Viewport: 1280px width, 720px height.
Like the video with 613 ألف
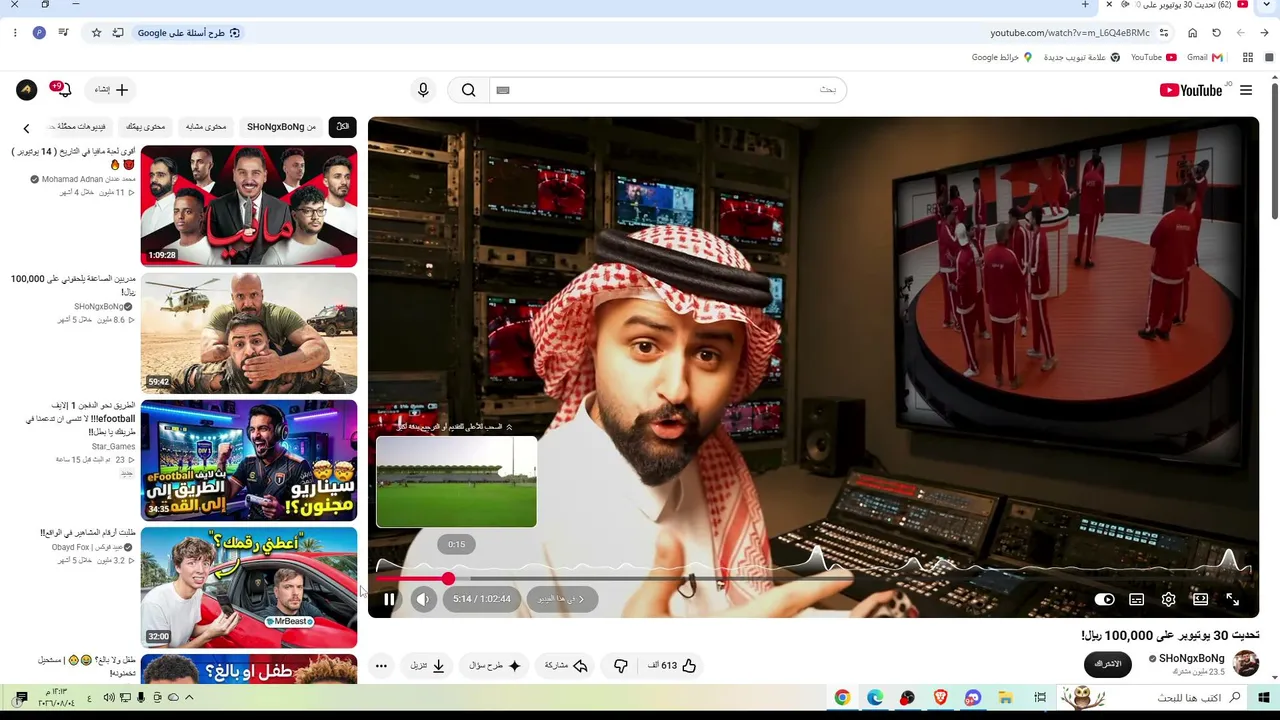click(673, 665)
